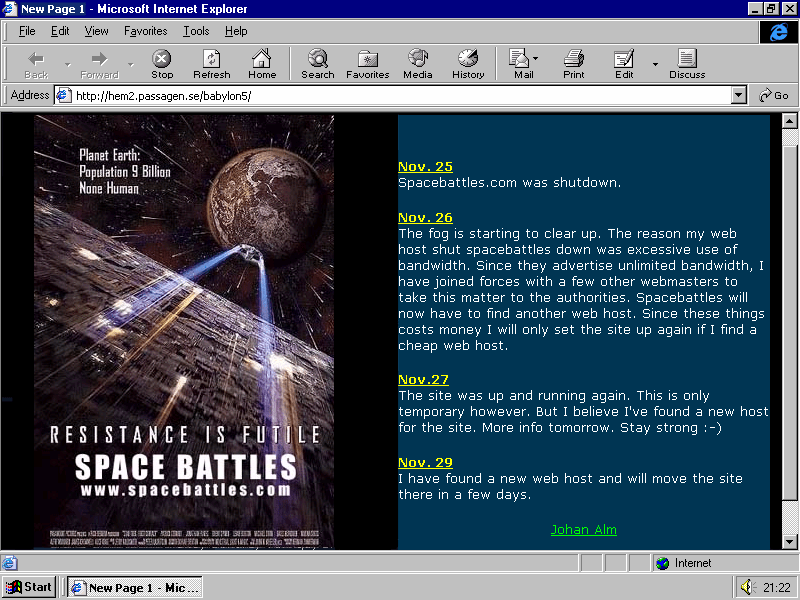Click the Johan Alm link
The height and width of the screenshot is (600, 800).
[584, 530]
